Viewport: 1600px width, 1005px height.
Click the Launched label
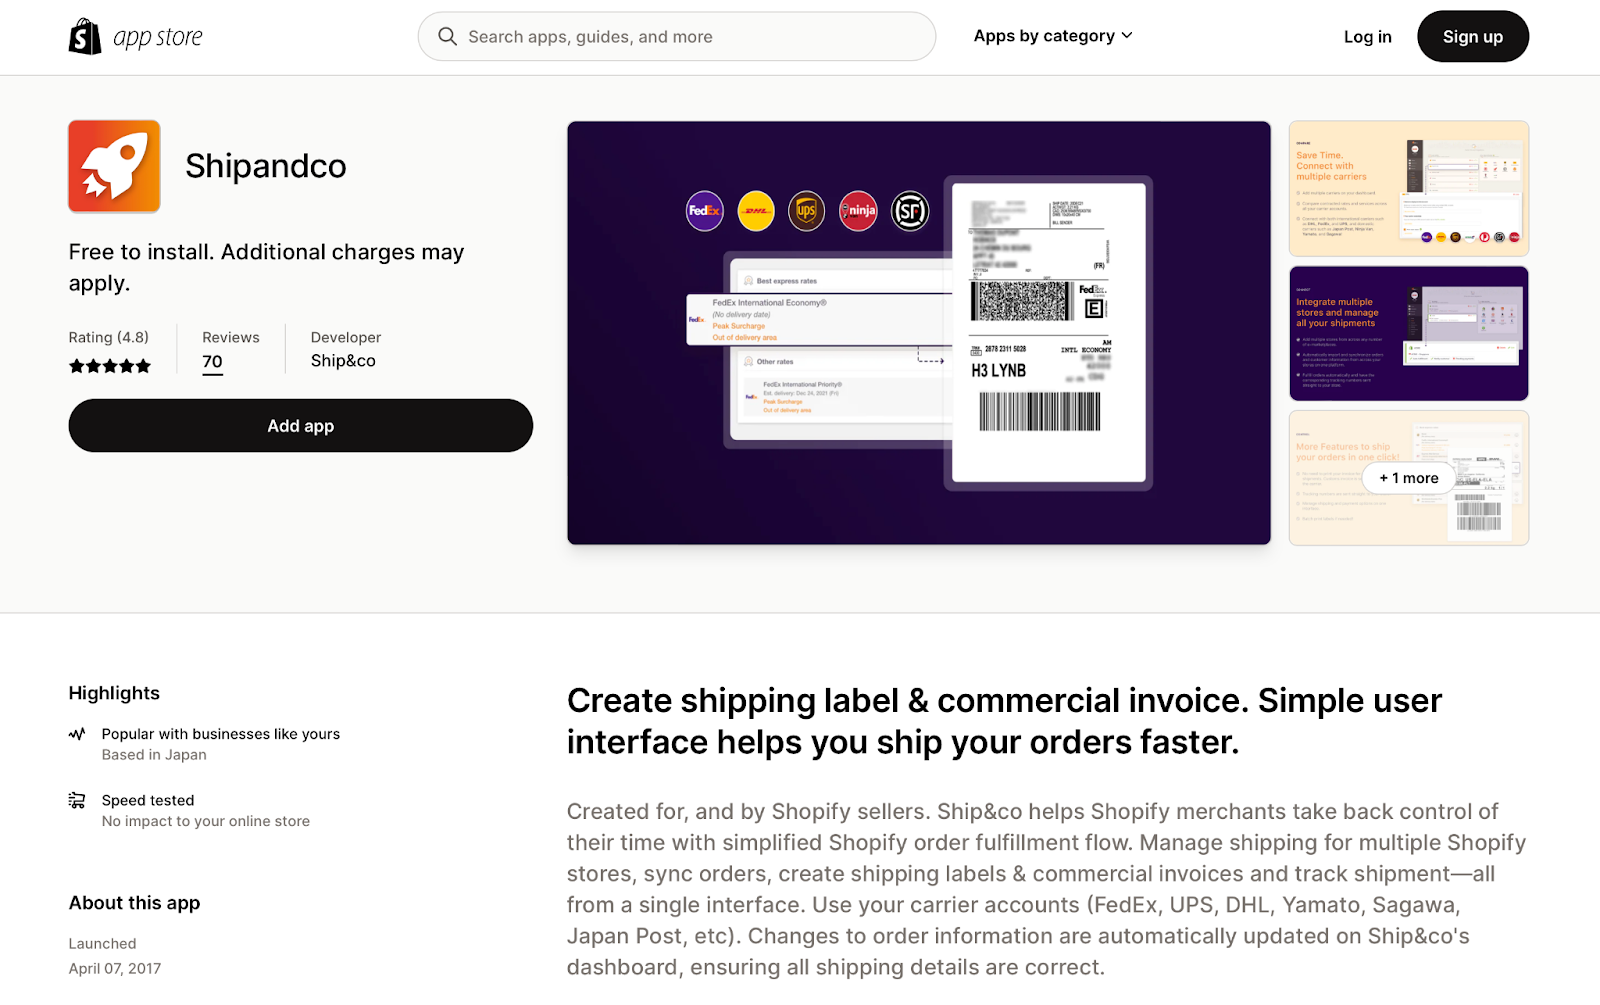103,944
